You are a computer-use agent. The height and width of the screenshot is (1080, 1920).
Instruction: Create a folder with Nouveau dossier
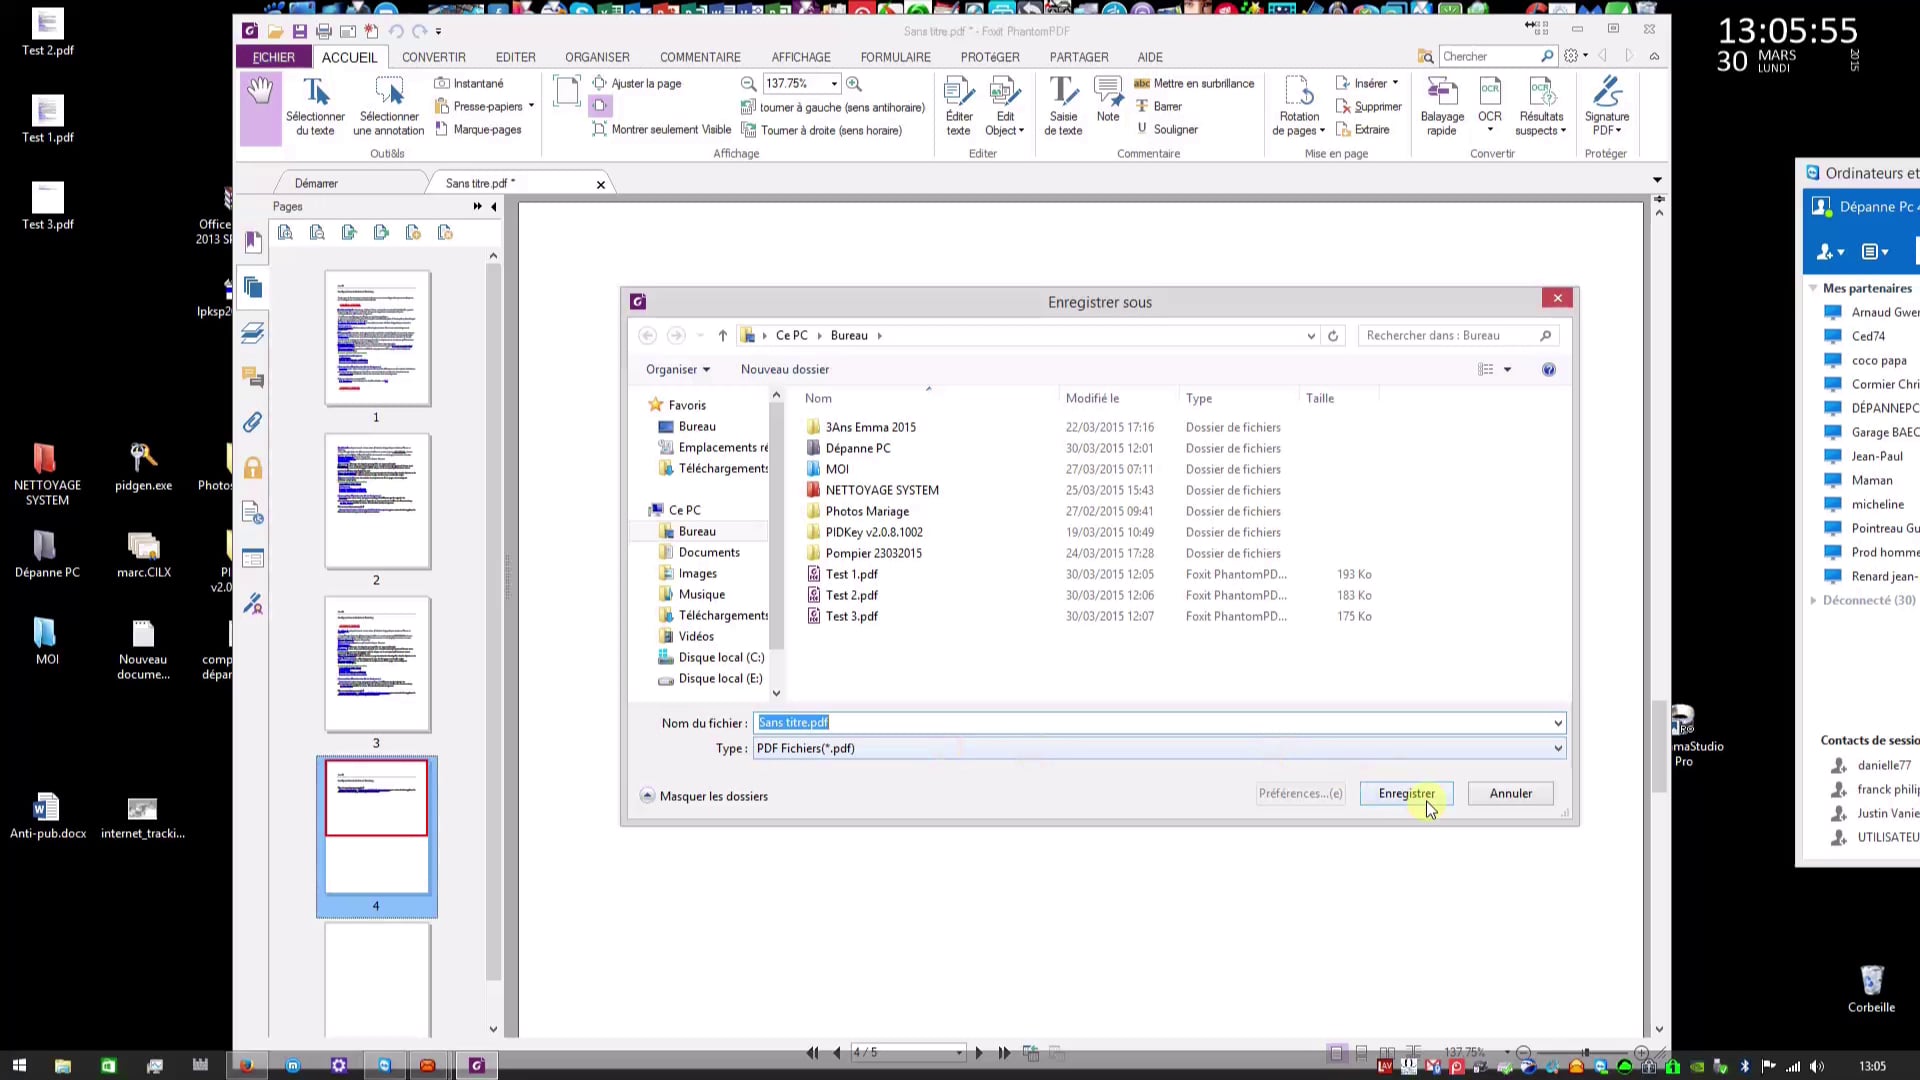pos(784,369)
